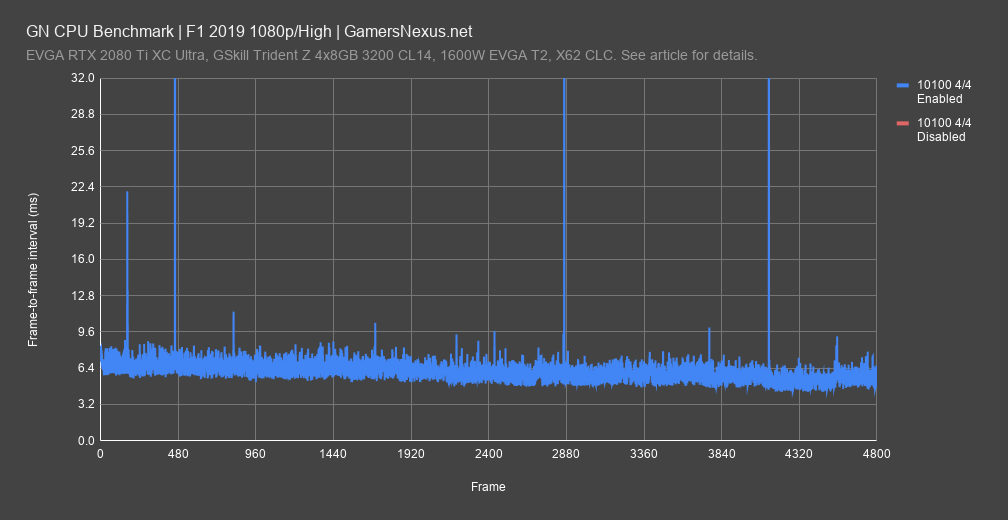Click the 960 x-axis label
This screenshot has height=520, width=1008.
(x=255, y=453)
